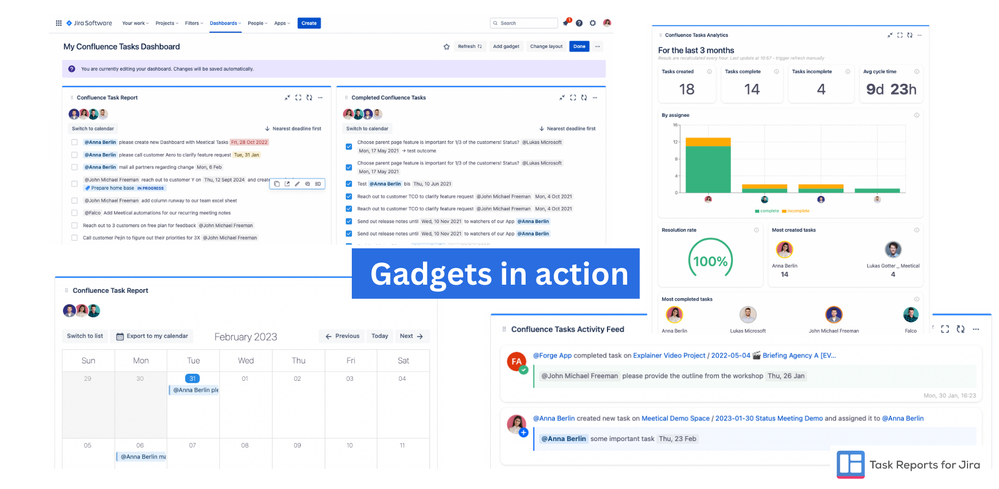The width and height of the screenshot is (999, 489).
Task: Check task 'please create new Dashboard with Meetical Tasks'
Action: (x=75, y=142)
